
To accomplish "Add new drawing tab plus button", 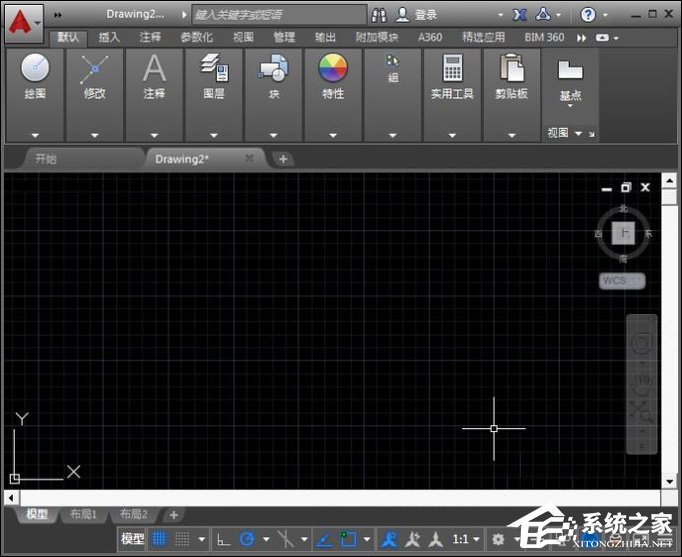I will [x=283, y=159].
